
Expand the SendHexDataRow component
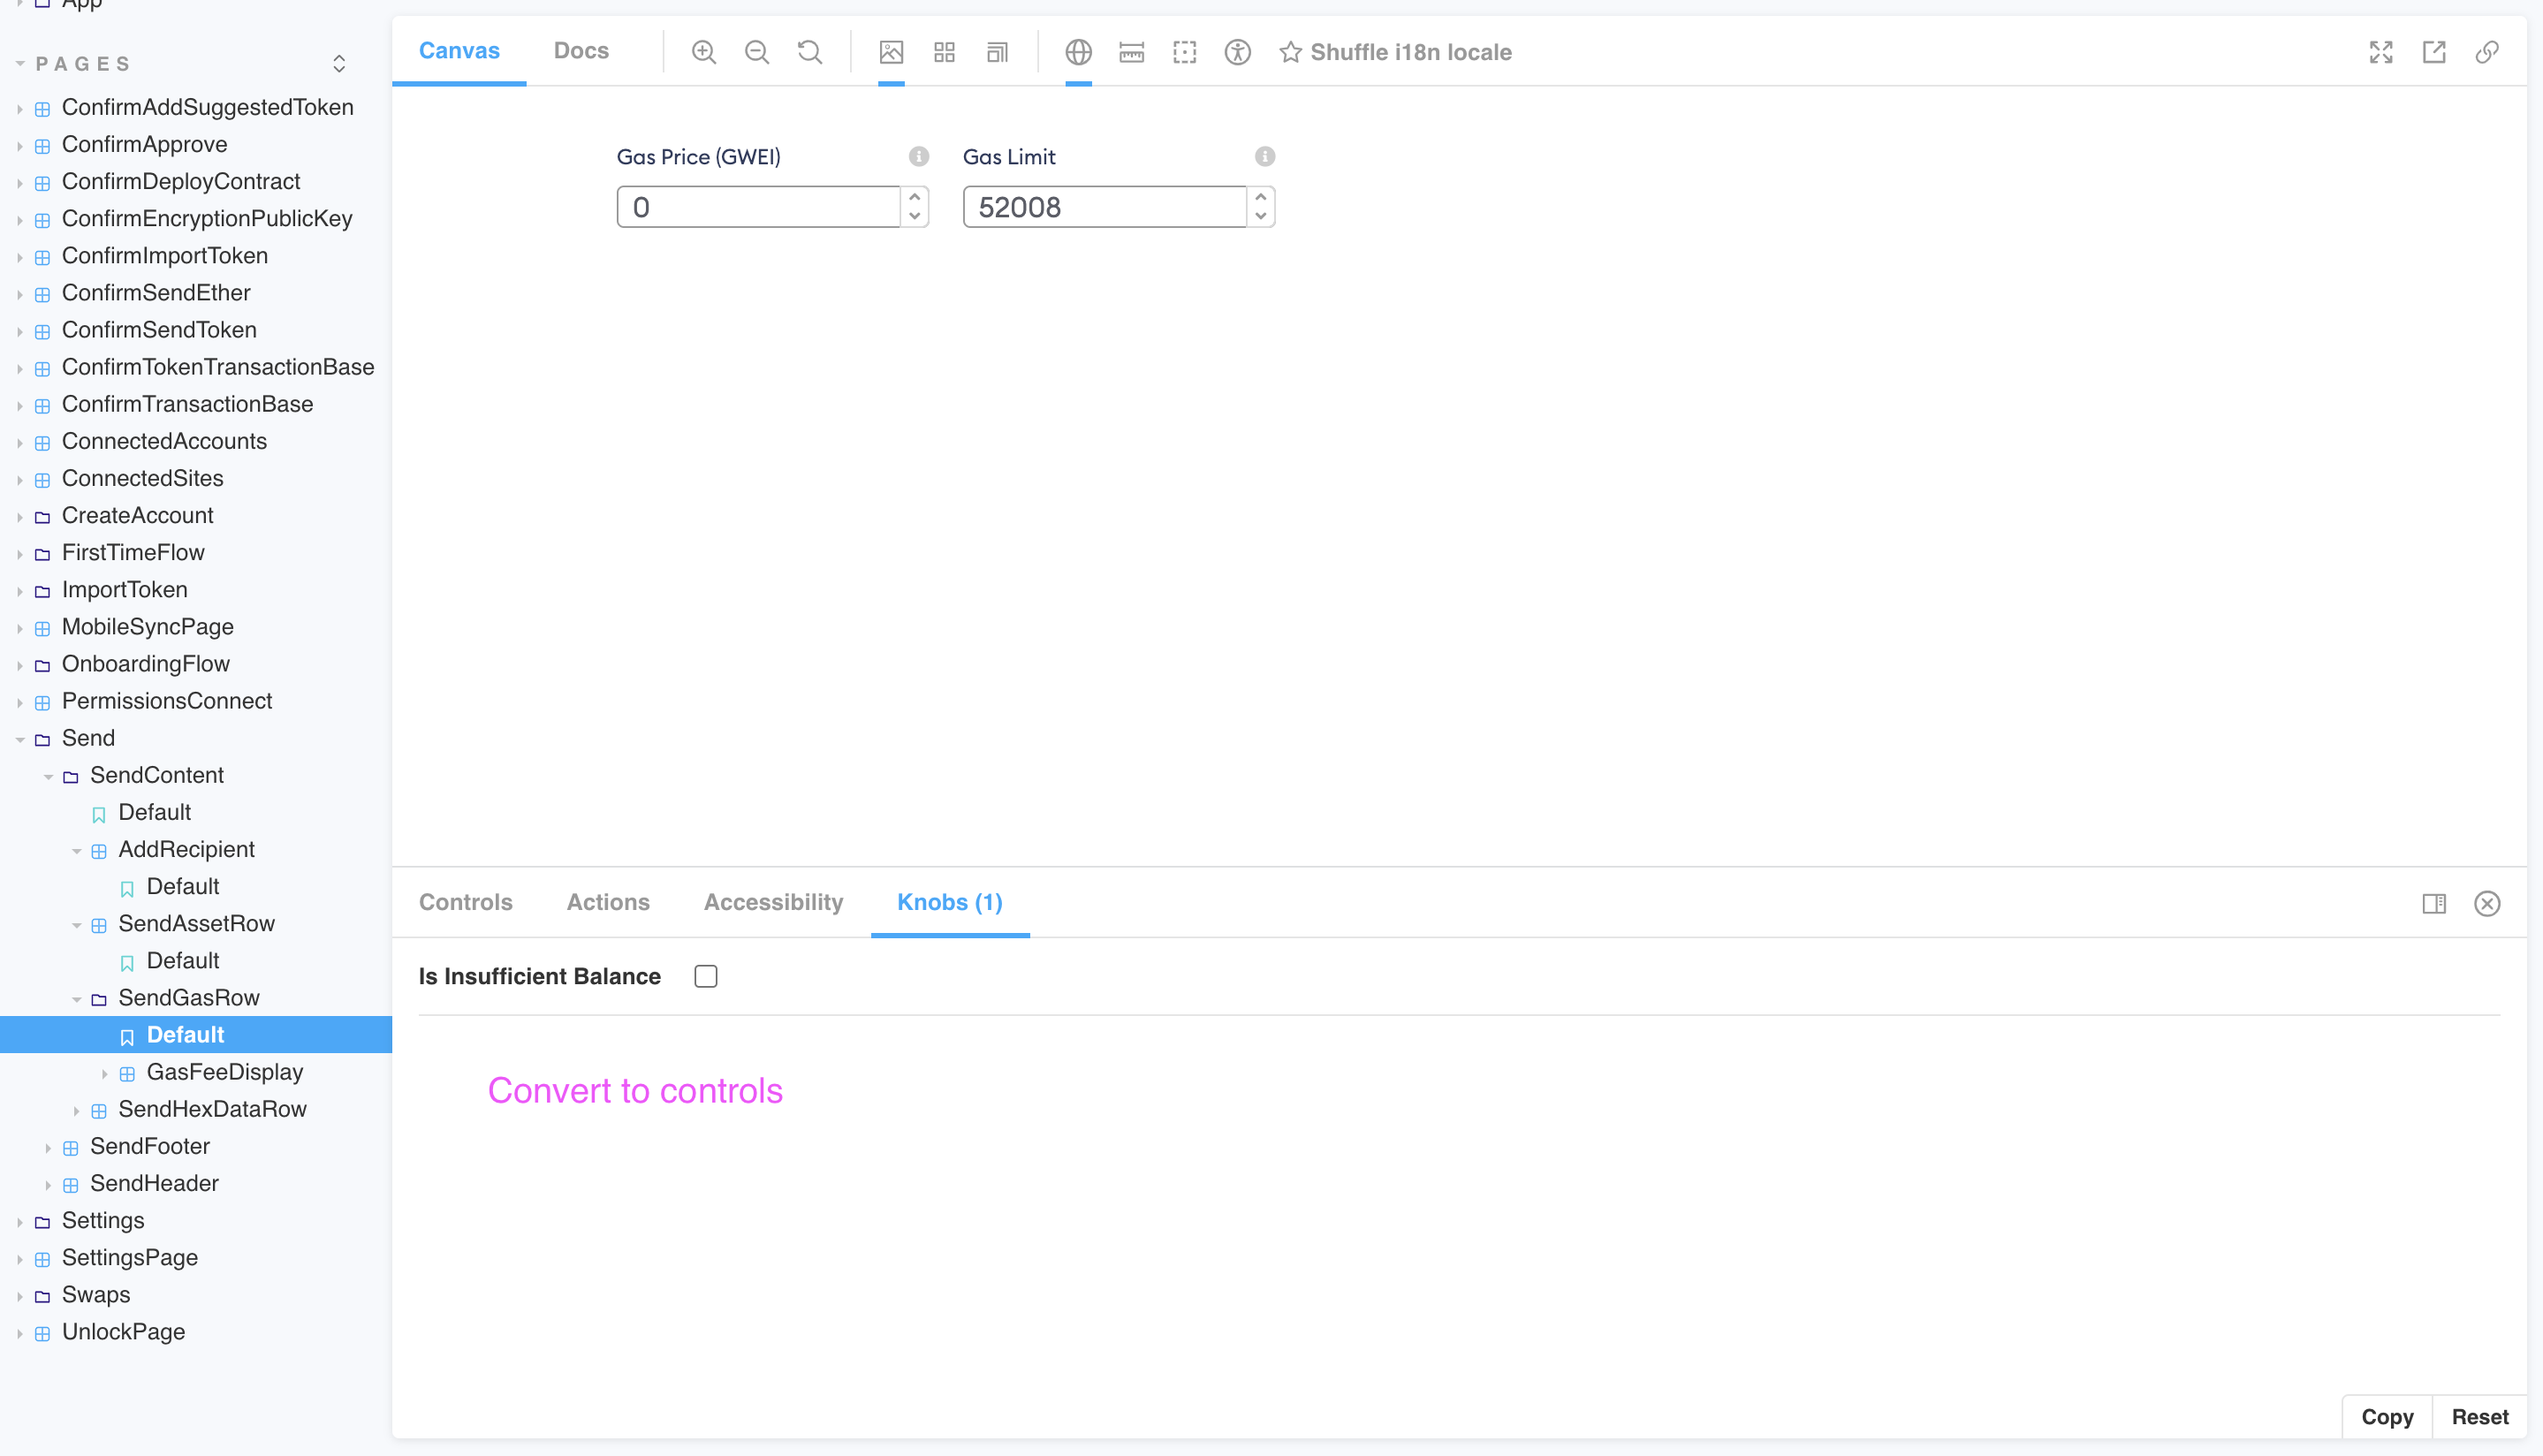pos(76,1109)
